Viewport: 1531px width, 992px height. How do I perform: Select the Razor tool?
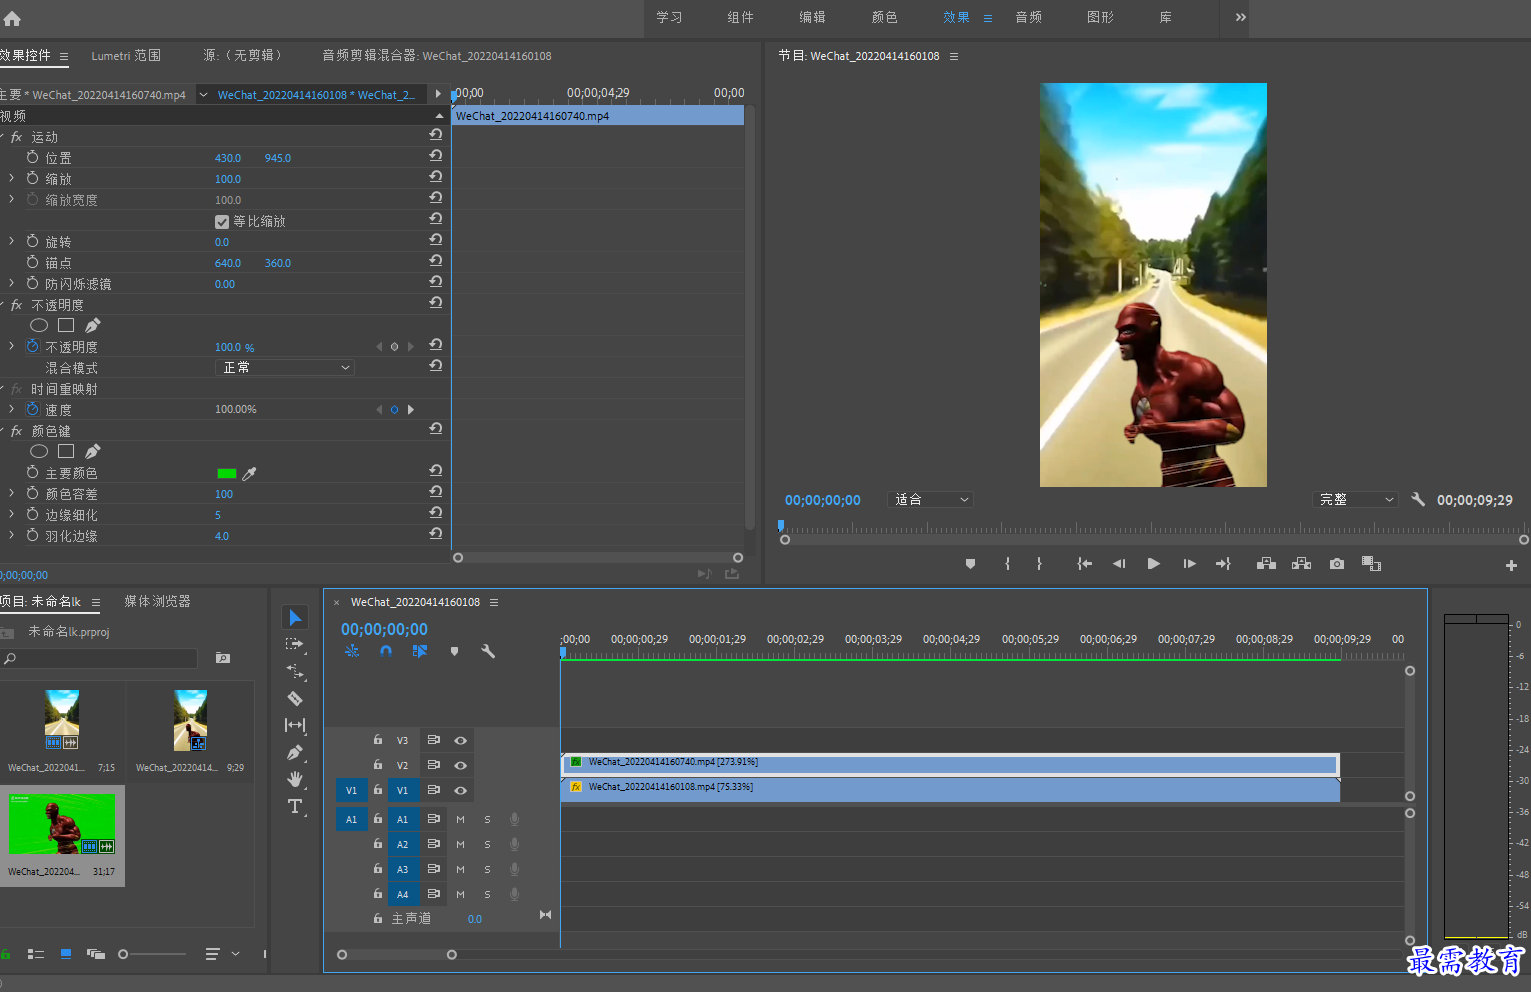[x=295, y=698]
